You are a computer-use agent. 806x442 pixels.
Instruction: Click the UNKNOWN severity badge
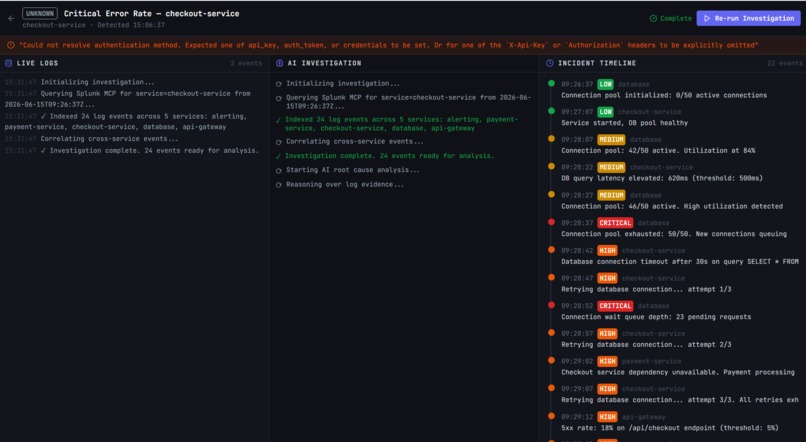40,14
